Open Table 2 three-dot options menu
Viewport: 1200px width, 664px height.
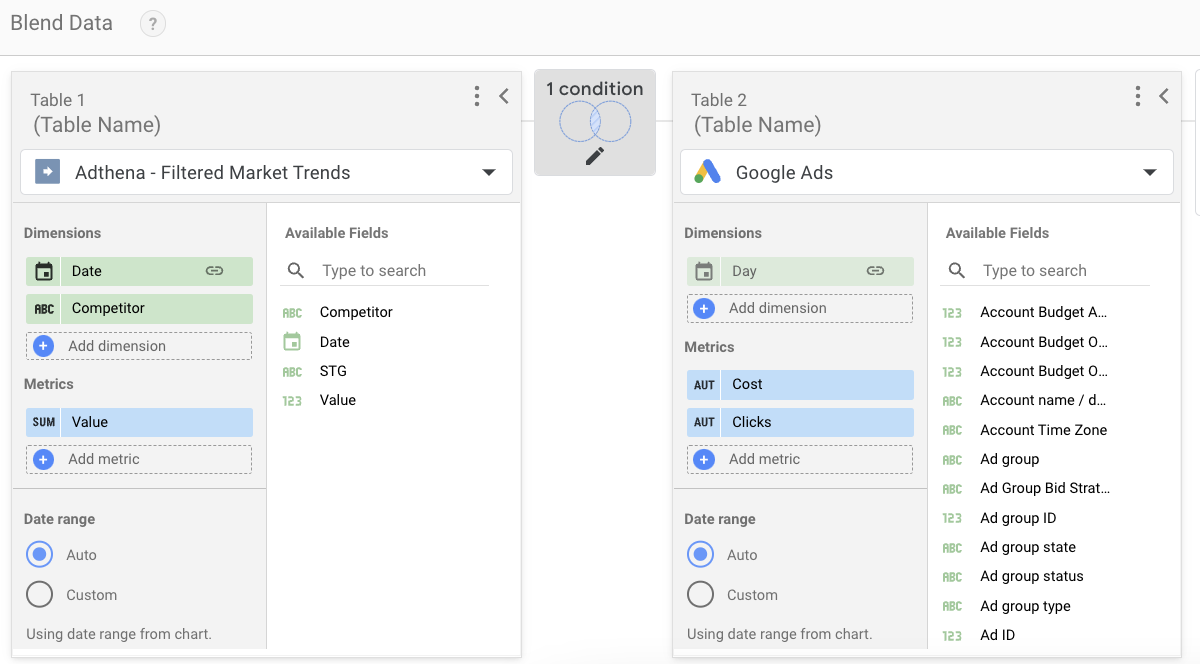coord(1137,96)
